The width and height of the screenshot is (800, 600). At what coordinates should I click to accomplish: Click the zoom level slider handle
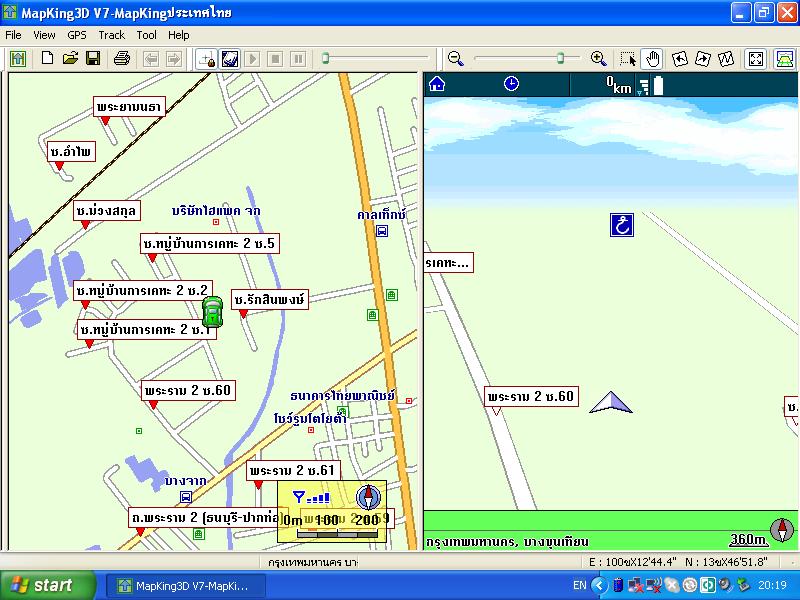click(x=560, y=59)
